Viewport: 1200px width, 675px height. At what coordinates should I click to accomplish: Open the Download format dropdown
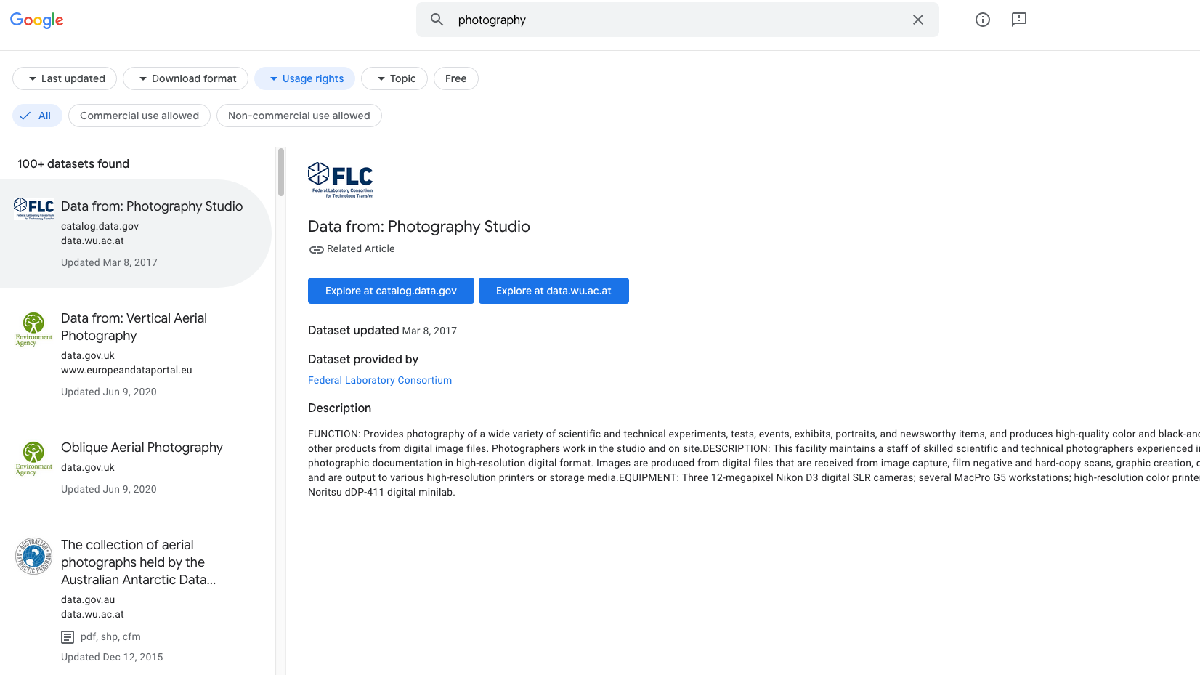(x=185, y=78)
